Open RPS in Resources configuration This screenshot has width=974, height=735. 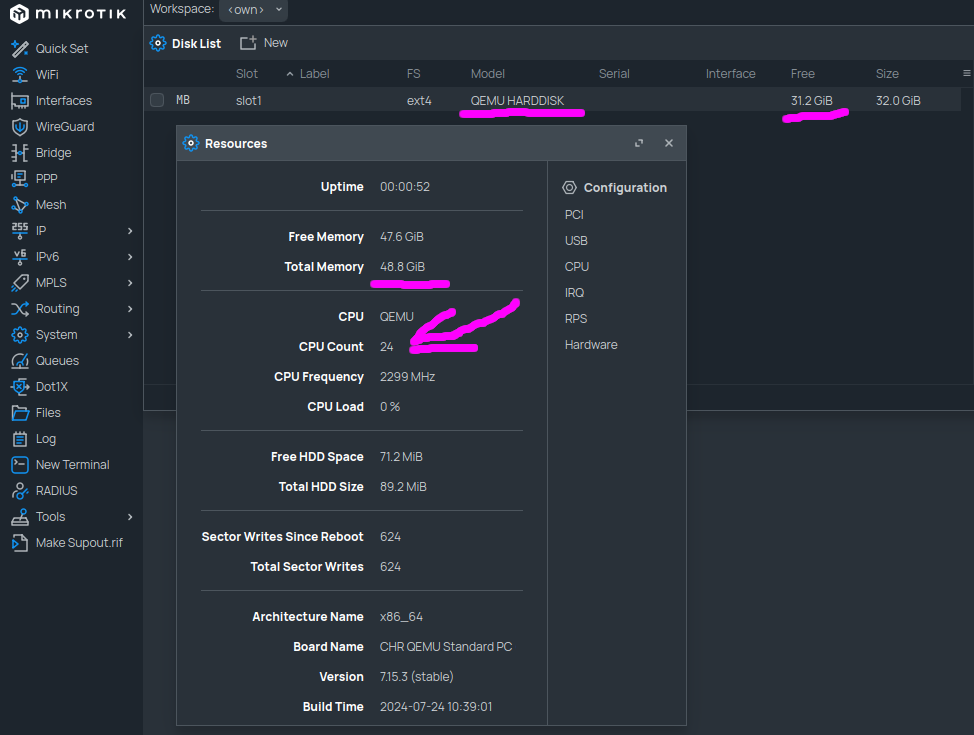coord(576,319)
